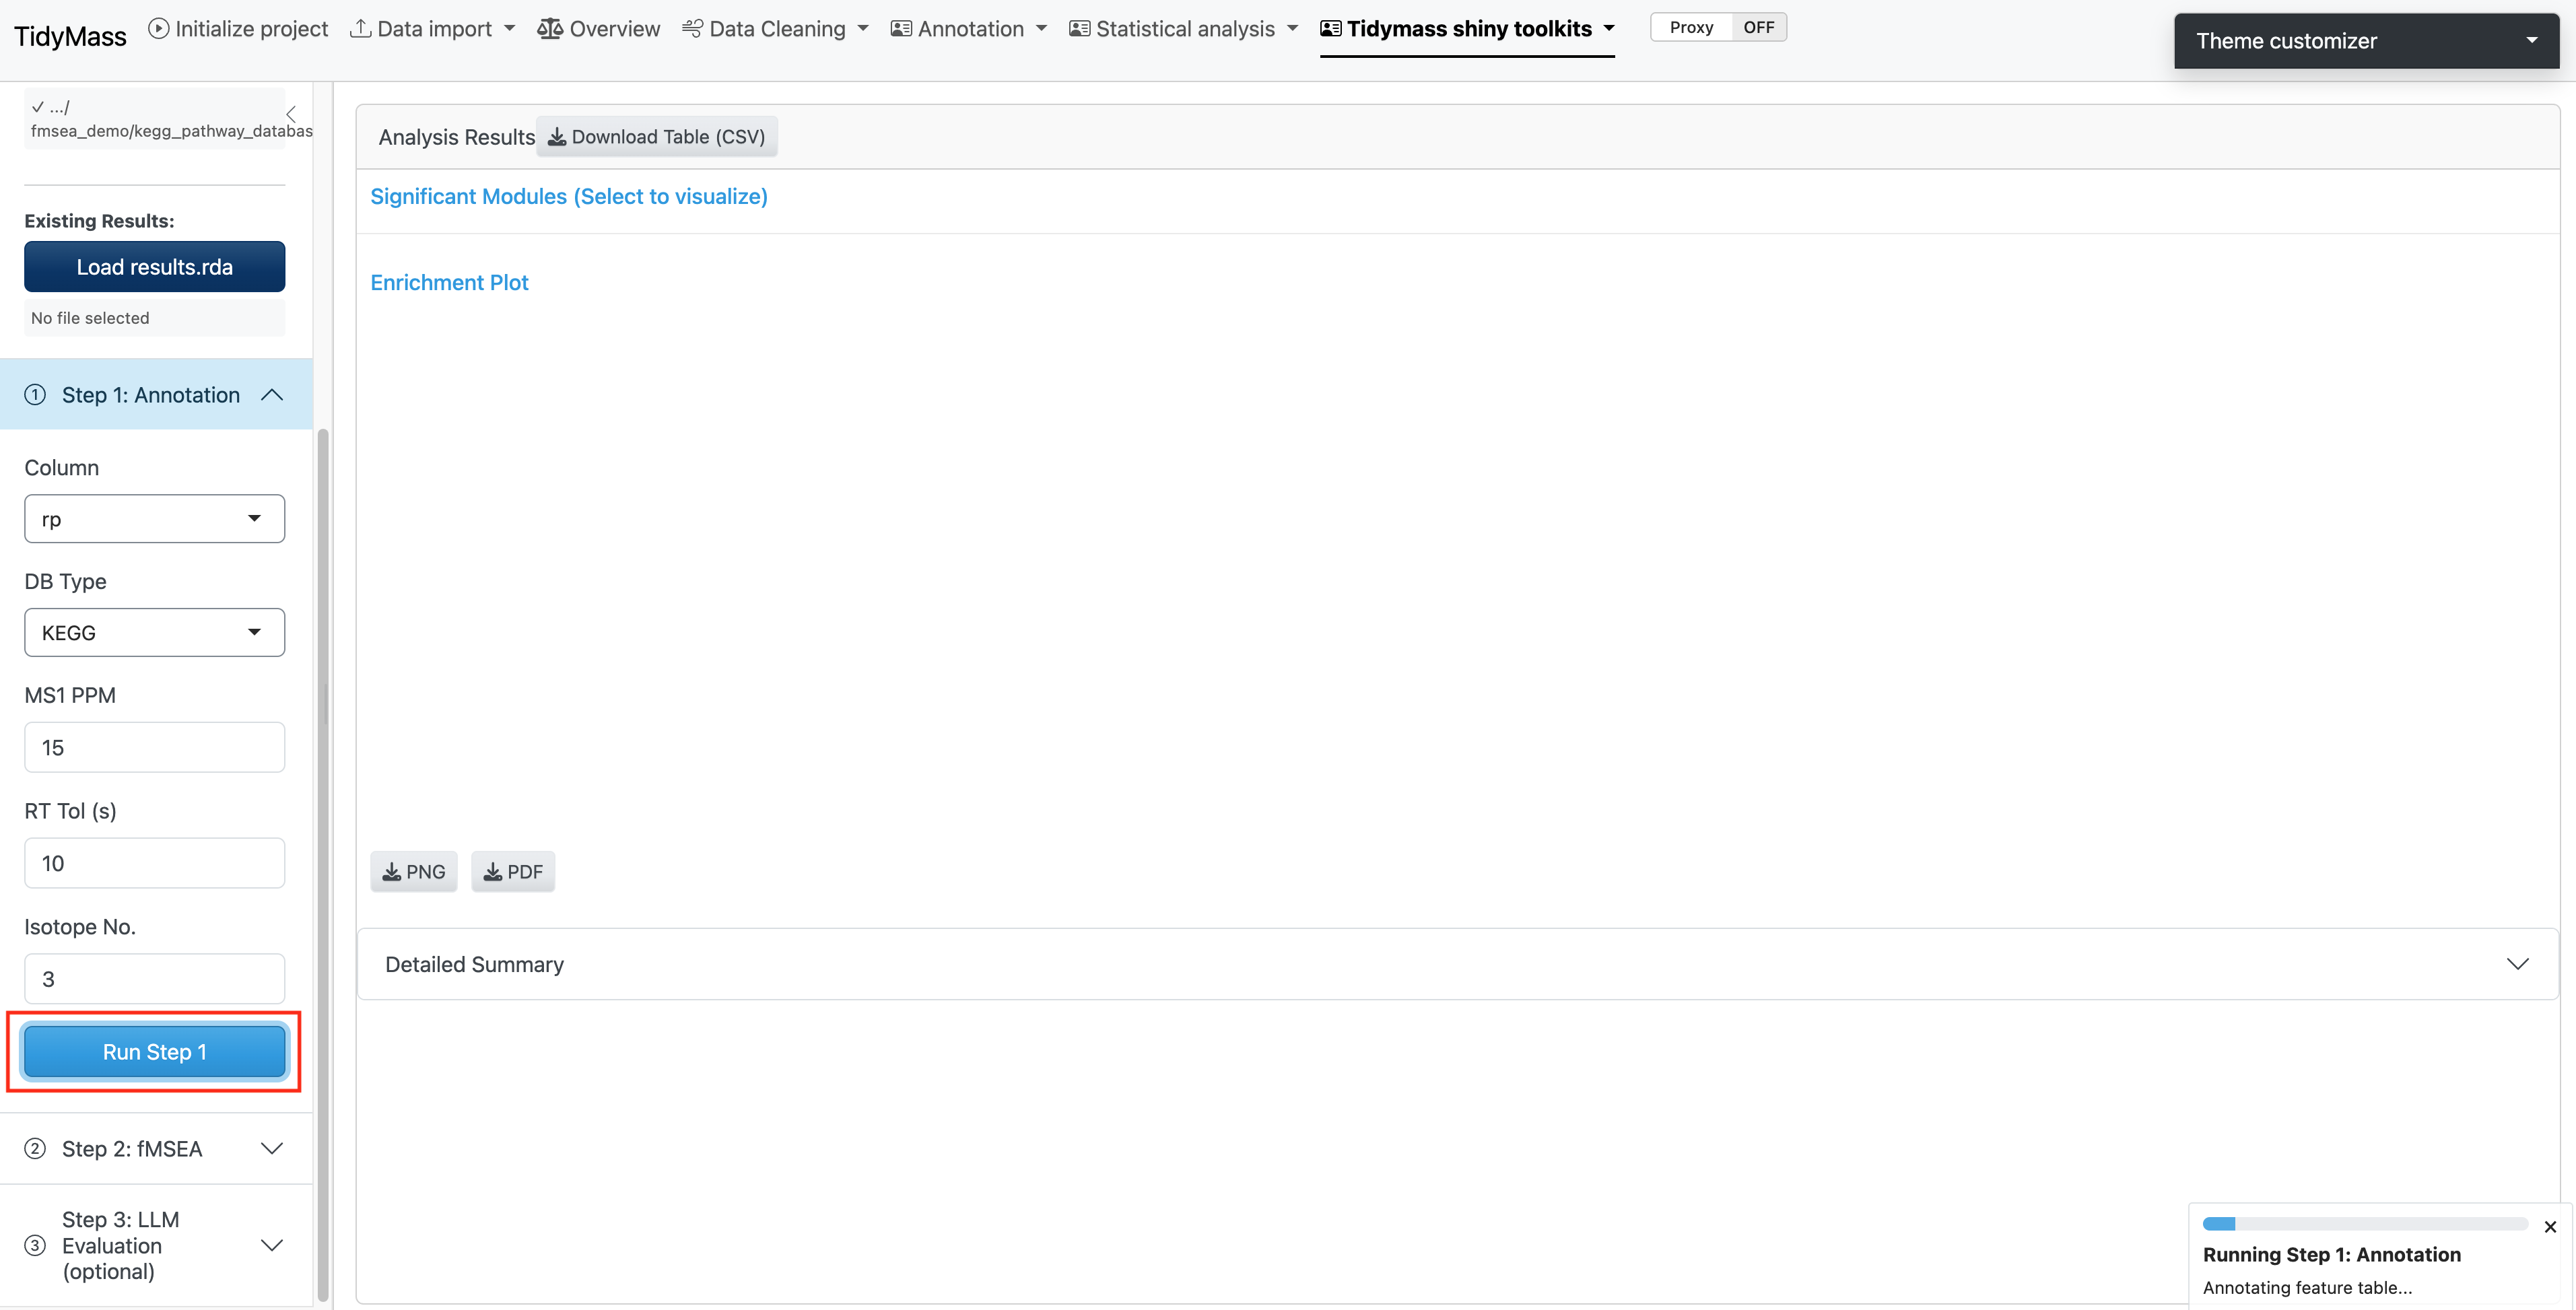Expand Step 3: LLM Evaluation section
This screenshot has width=2576, height=1310.
[271, 1245]
